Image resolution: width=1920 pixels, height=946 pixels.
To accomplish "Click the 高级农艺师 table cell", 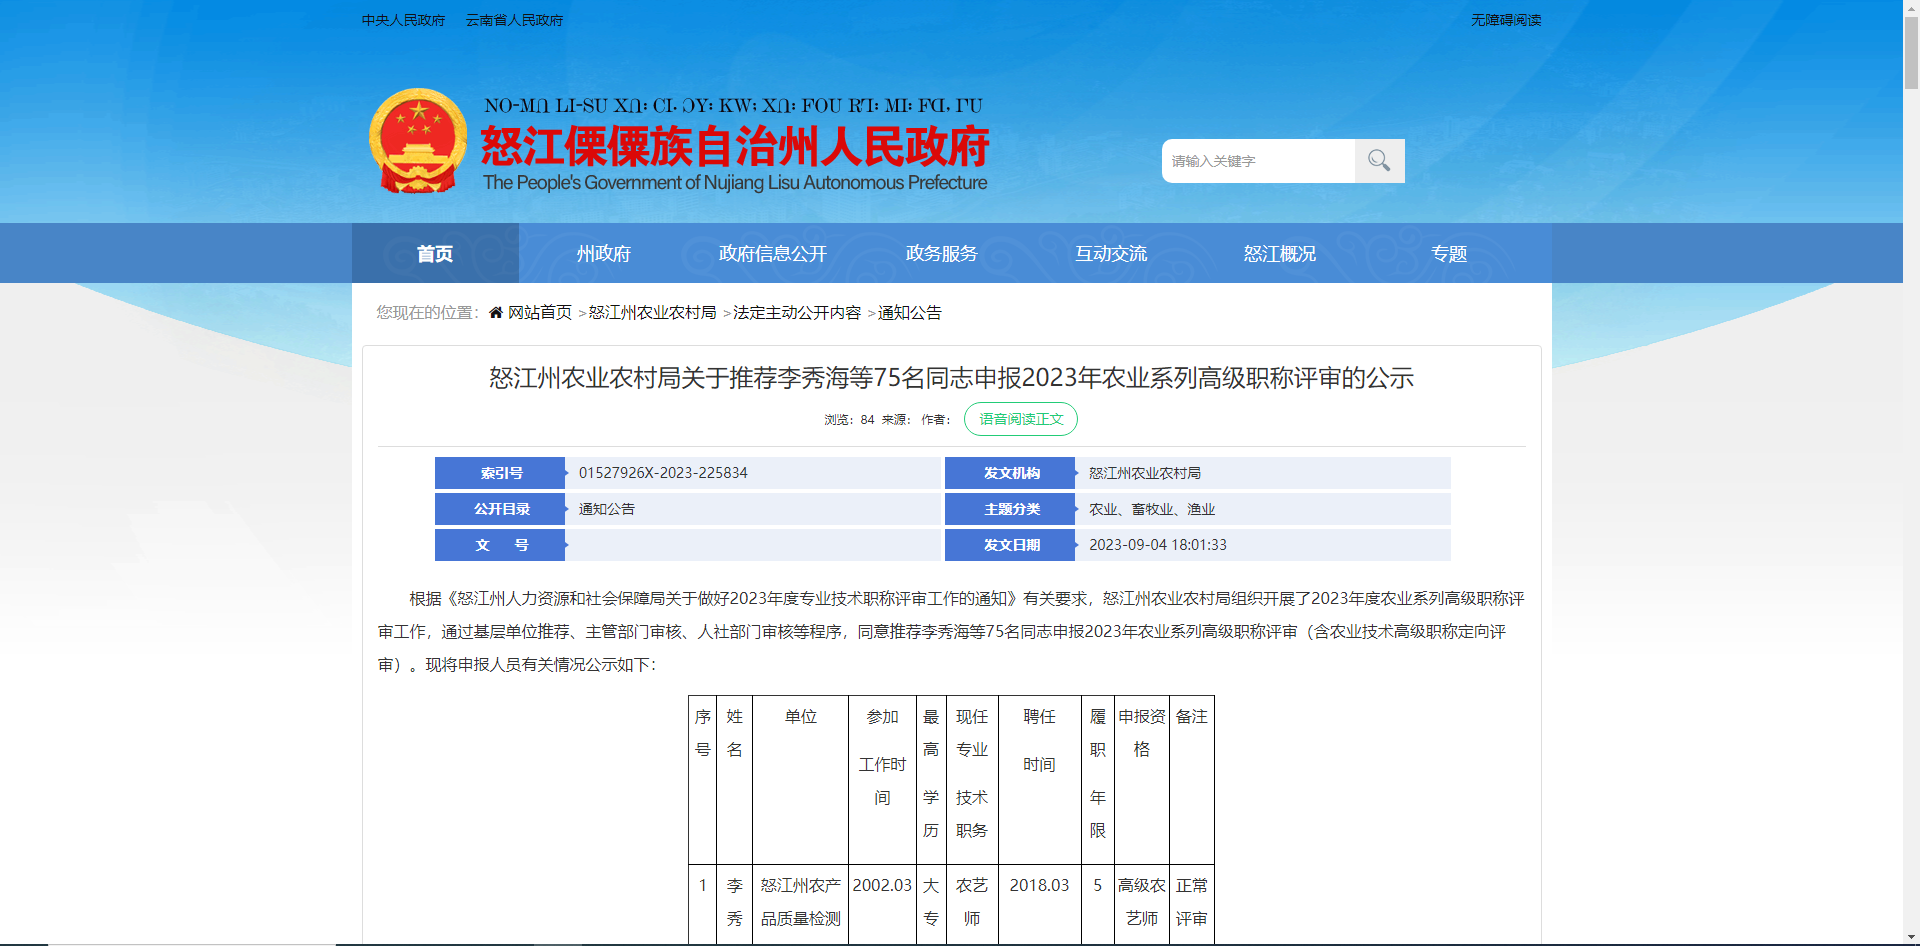I will click(x=1142, y=902).
